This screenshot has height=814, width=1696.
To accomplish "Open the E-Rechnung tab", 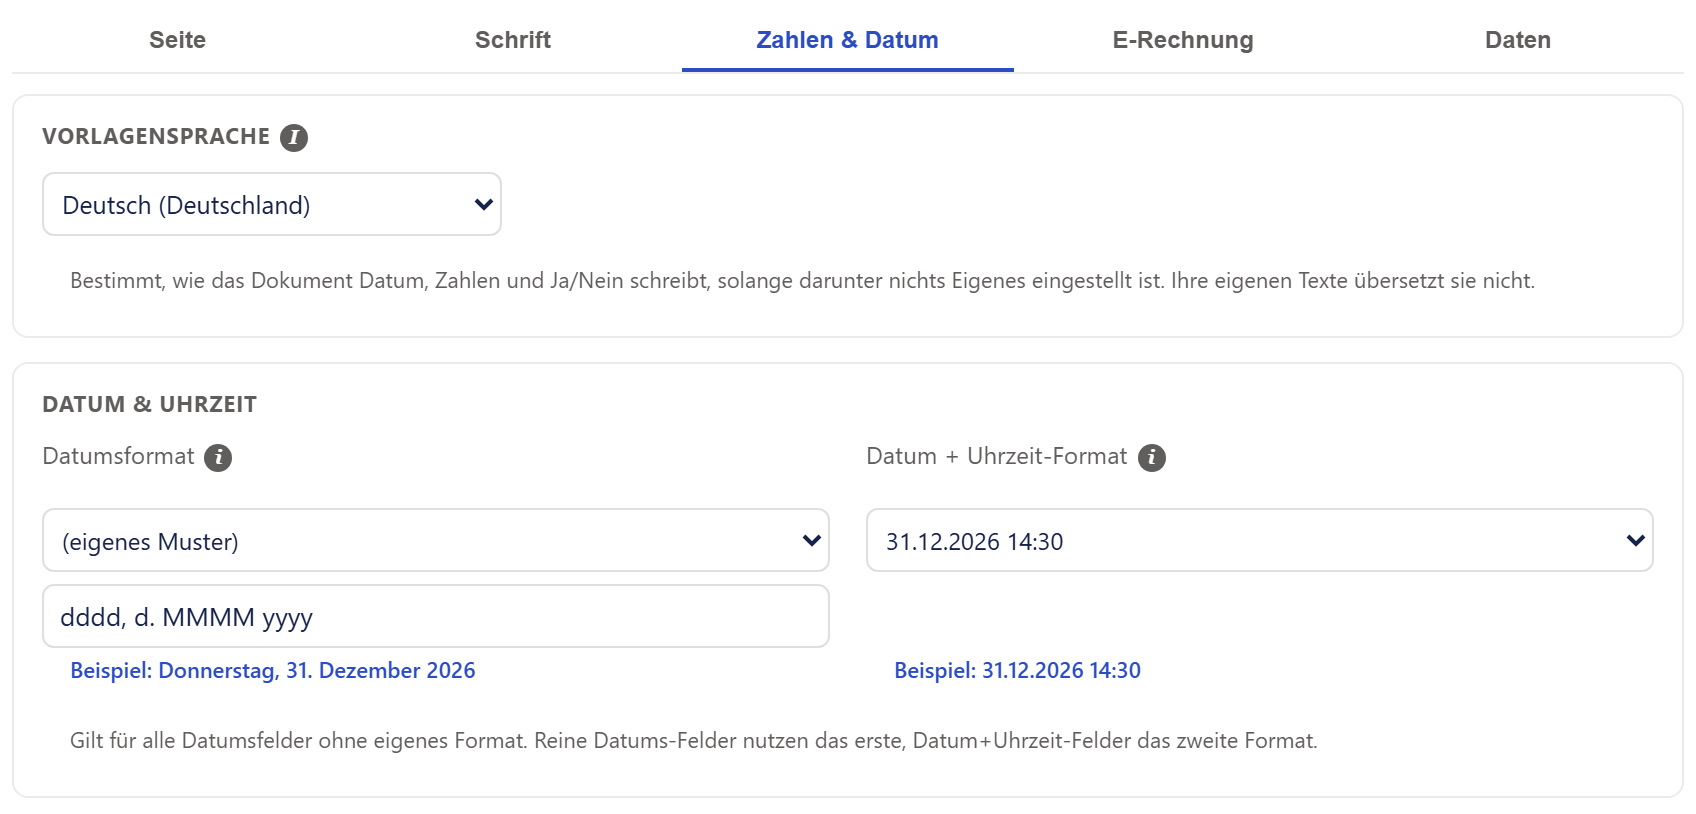I will (x=1183, y=40).
